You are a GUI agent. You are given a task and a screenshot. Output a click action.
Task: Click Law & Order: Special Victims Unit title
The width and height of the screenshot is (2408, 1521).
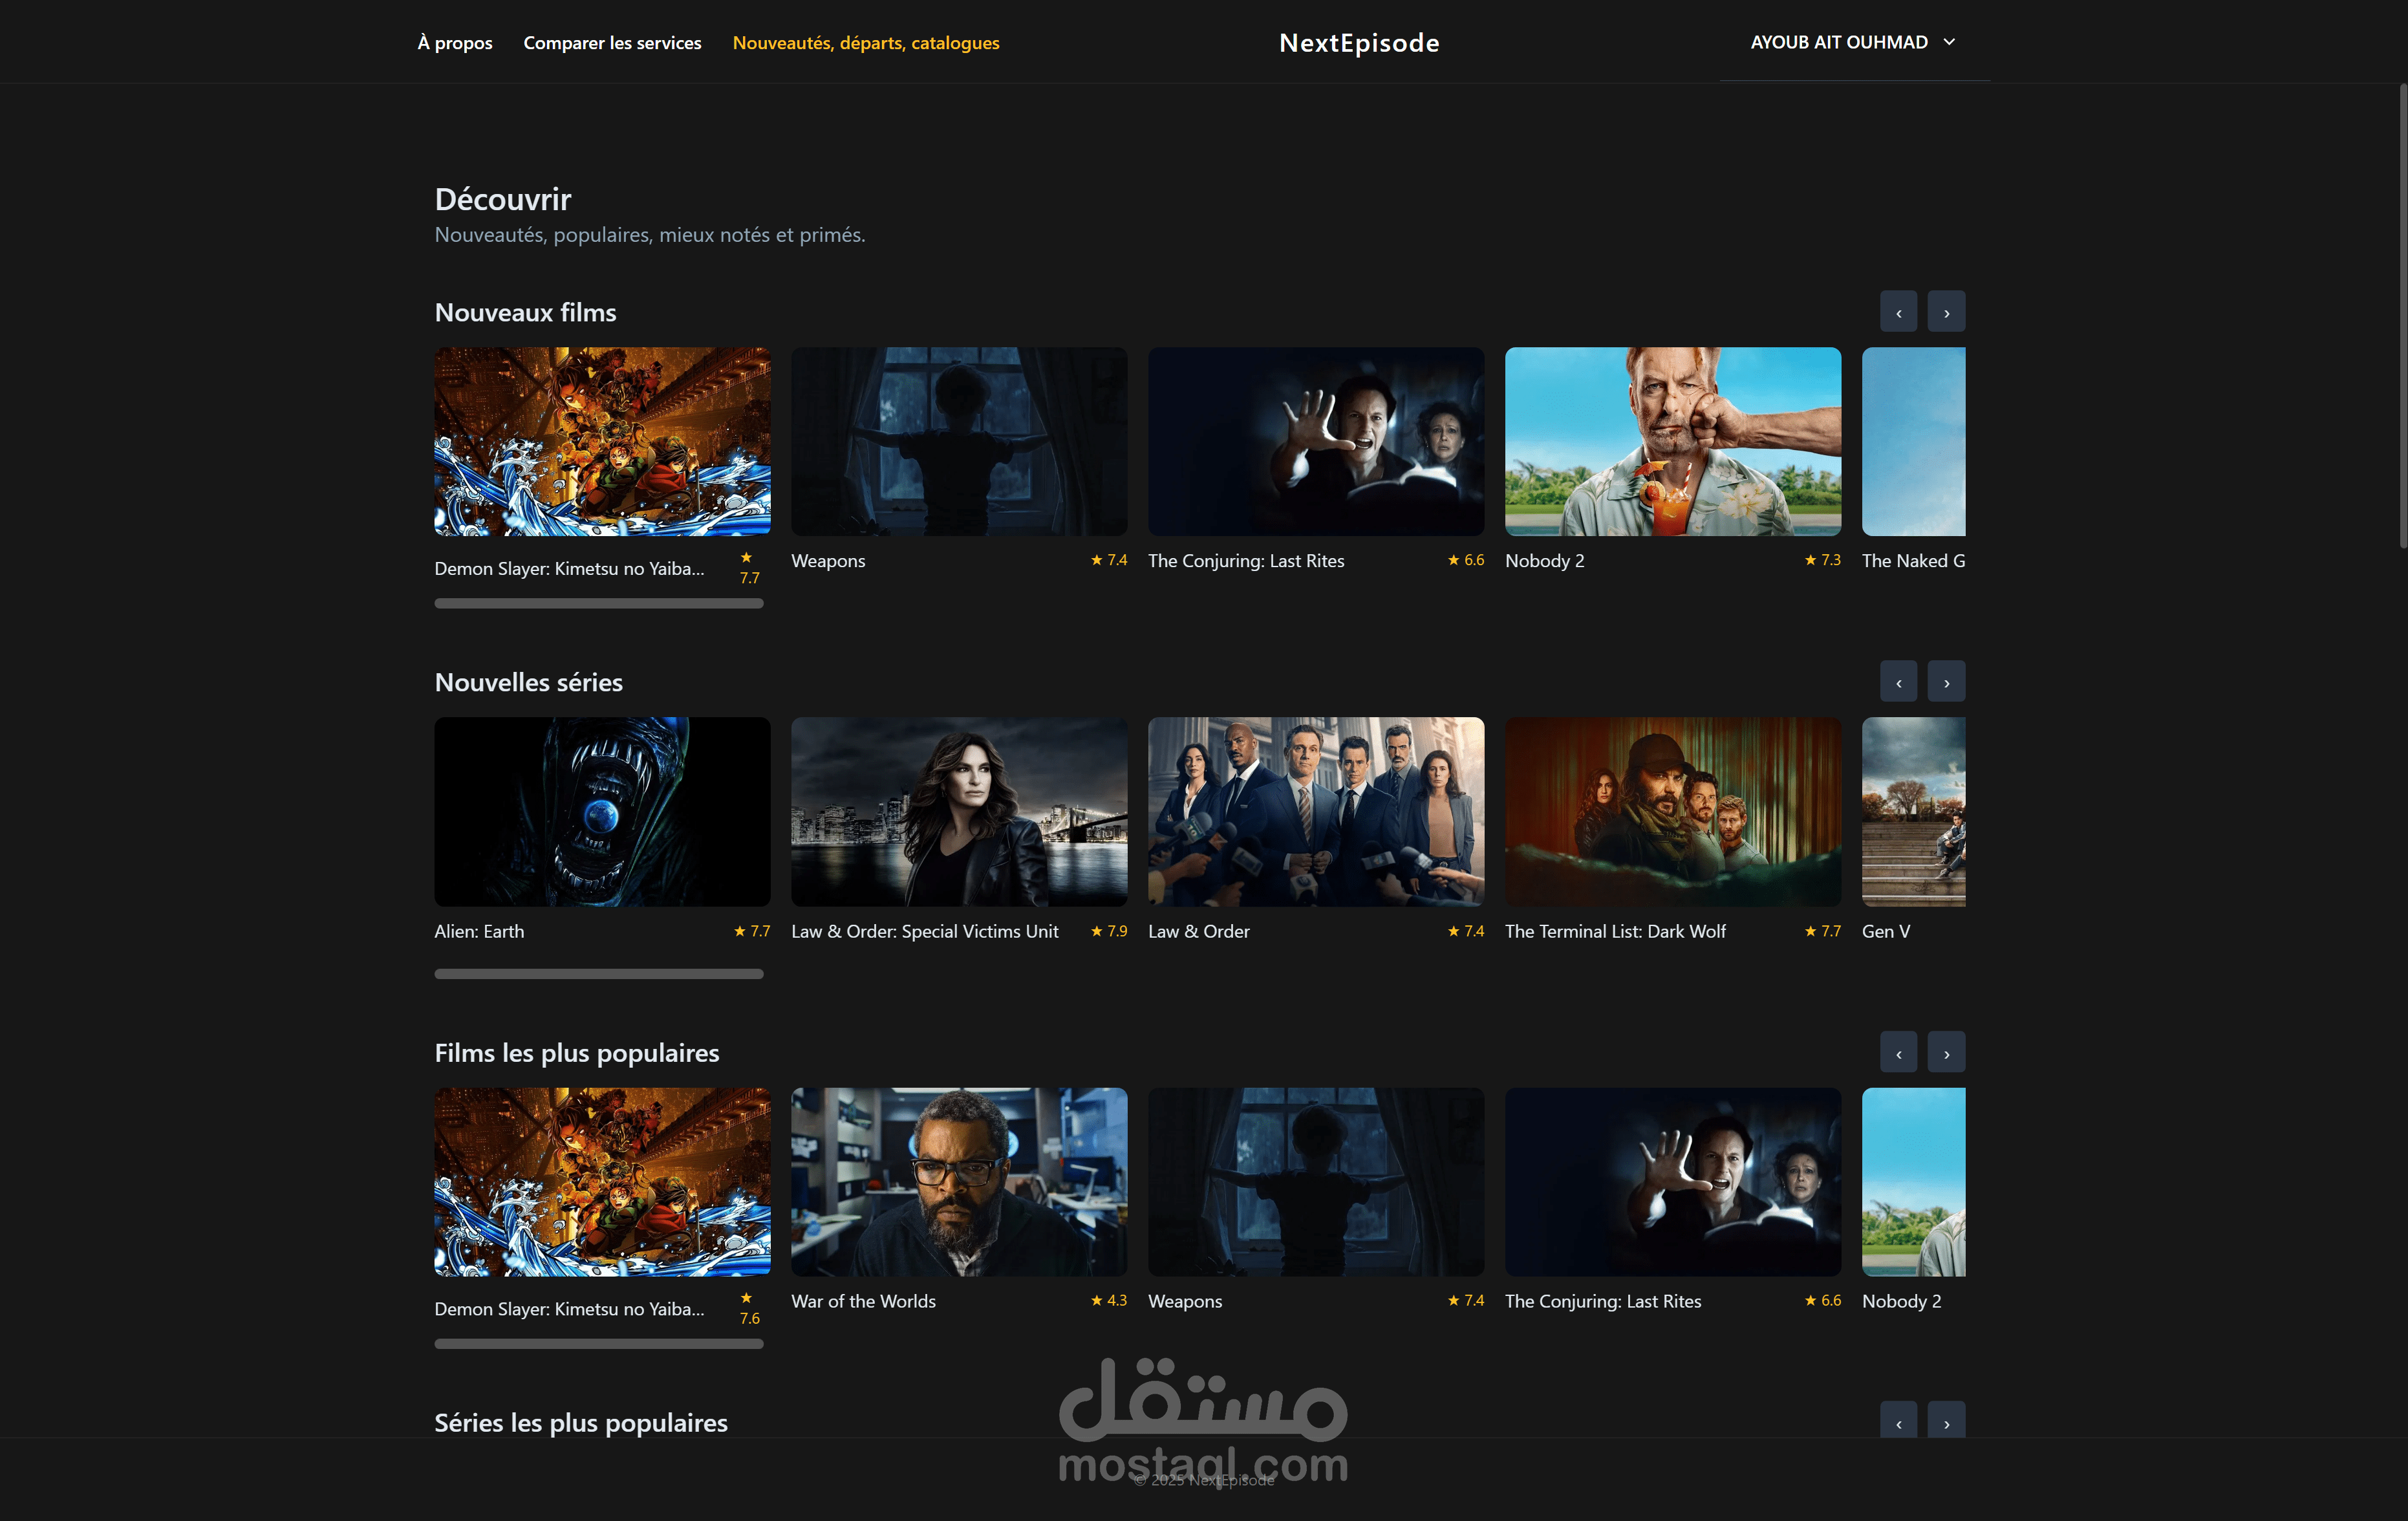[924, 931]
